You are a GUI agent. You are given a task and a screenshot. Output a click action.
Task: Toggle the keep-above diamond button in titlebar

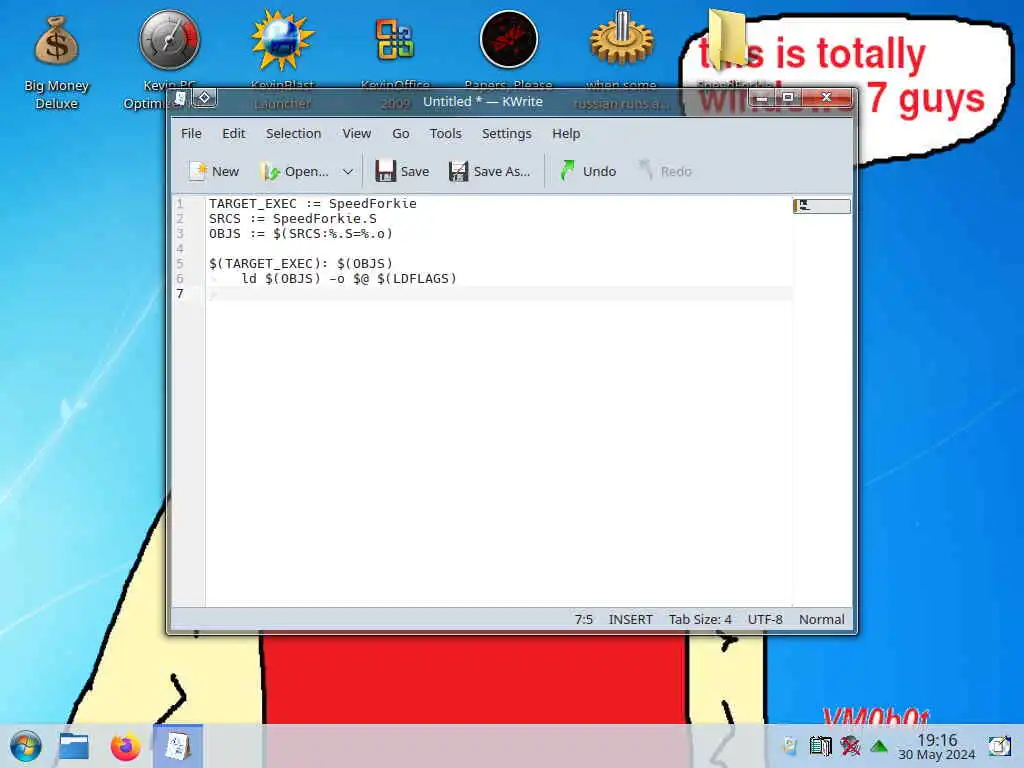tap(204, 98)
